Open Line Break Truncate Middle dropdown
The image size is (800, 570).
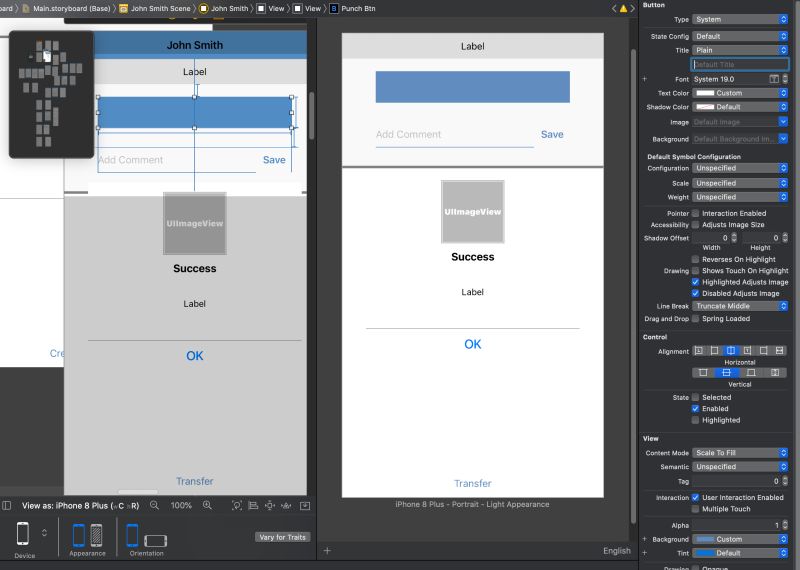pos(740,306)
